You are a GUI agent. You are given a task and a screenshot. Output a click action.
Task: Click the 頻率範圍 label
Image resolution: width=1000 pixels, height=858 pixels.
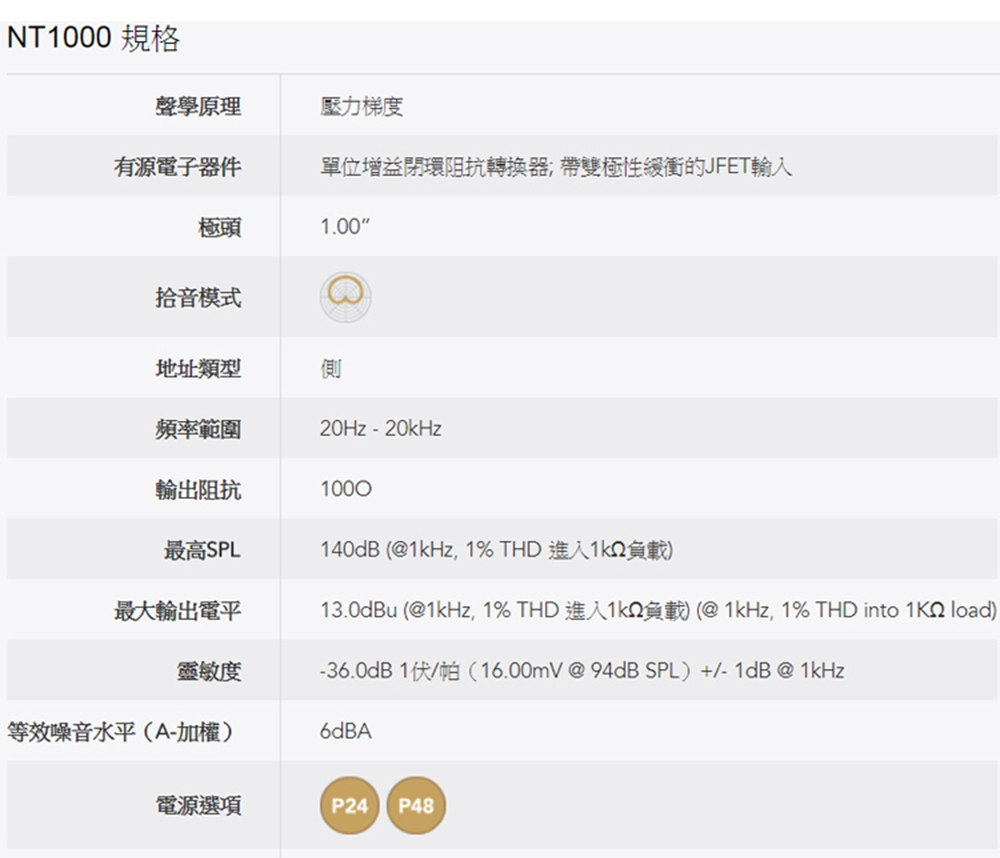(x=198, y=429)
